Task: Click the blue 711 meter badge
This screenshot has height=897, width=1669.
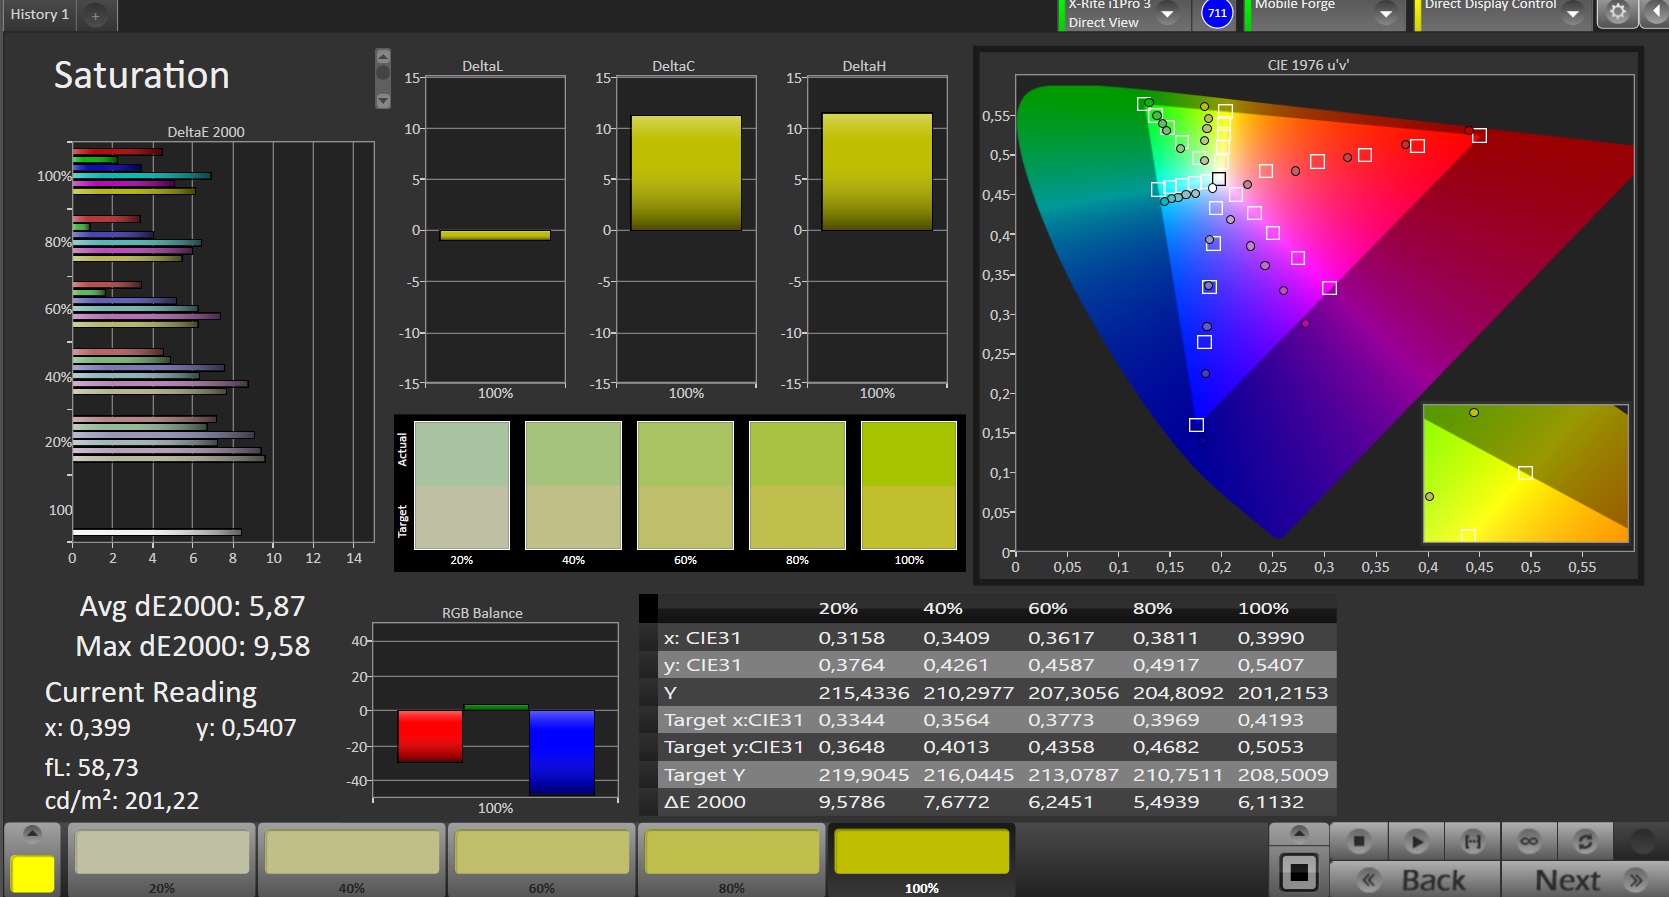Action: coord(1217,13)
